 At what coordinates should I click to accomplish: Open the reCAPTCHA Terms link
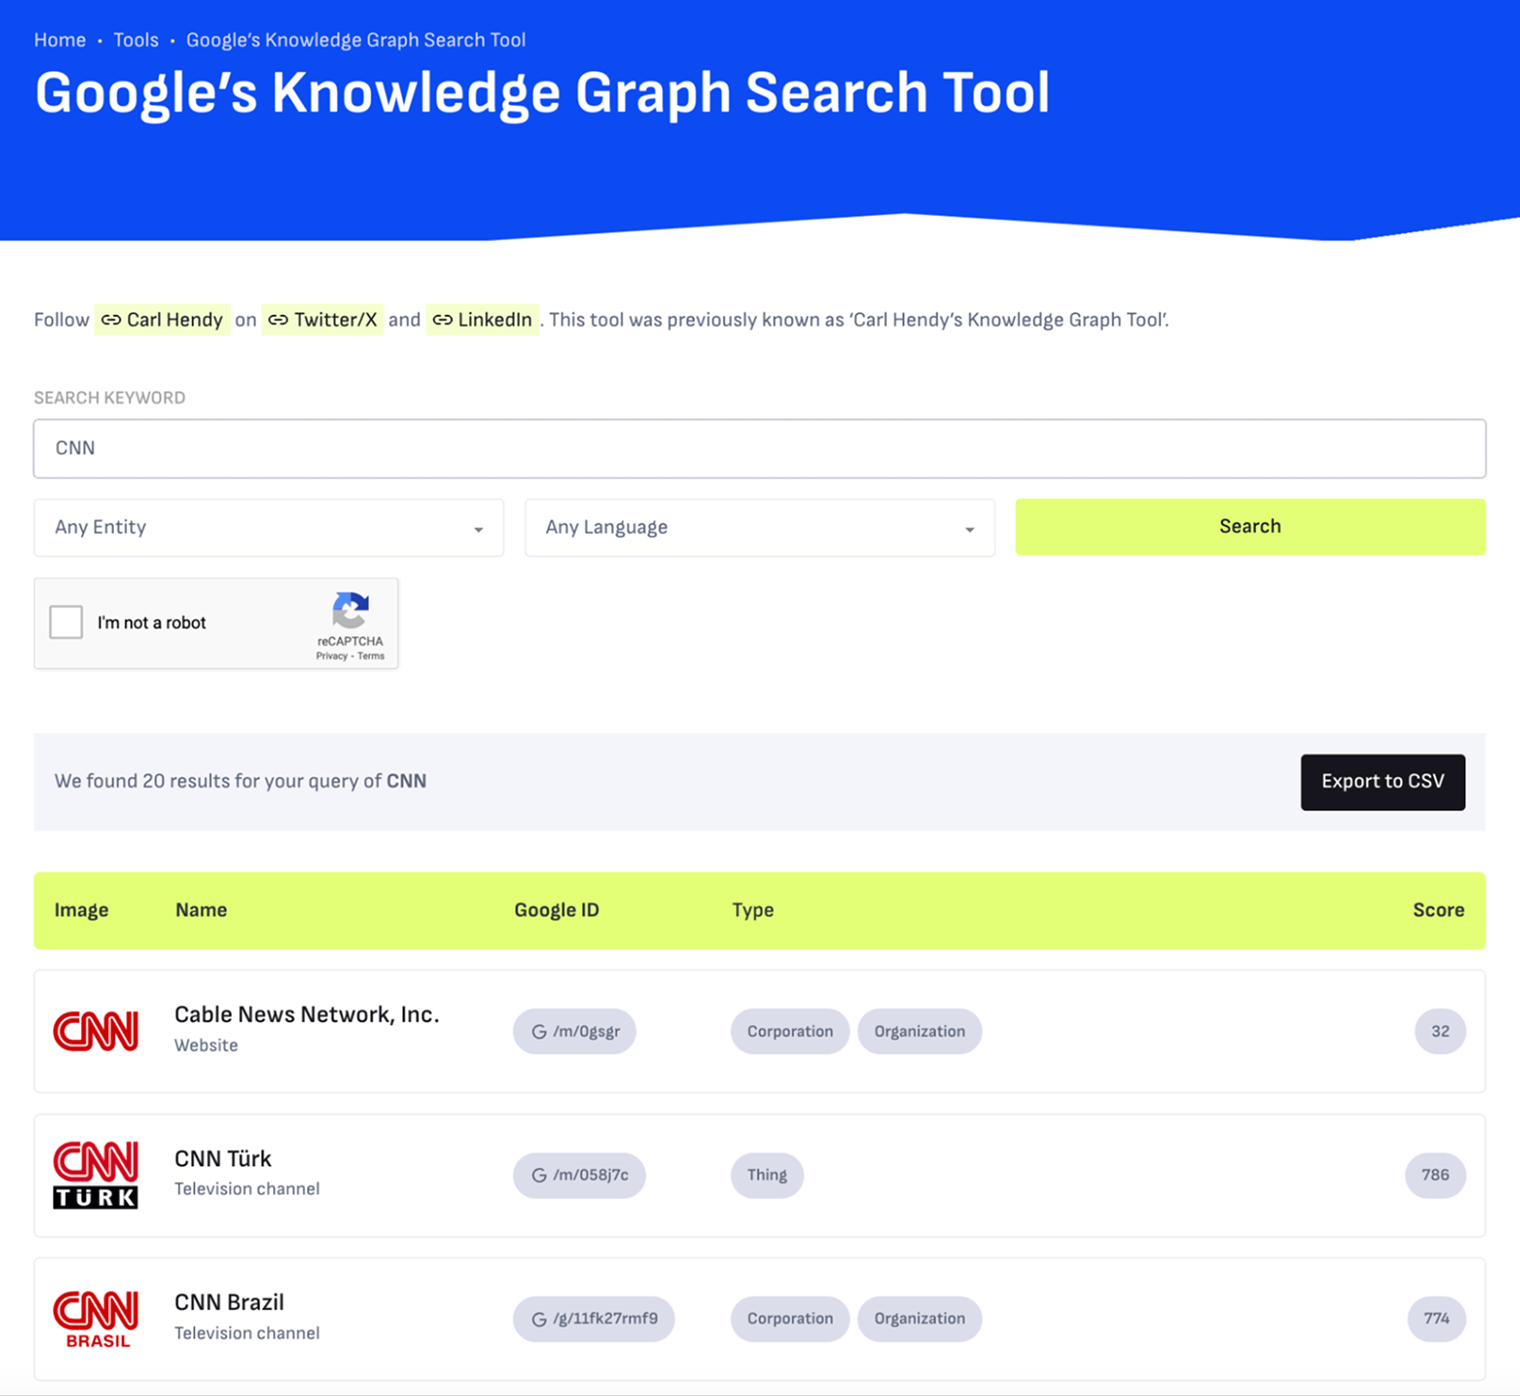pyautogui.click(x=371, y=656)
